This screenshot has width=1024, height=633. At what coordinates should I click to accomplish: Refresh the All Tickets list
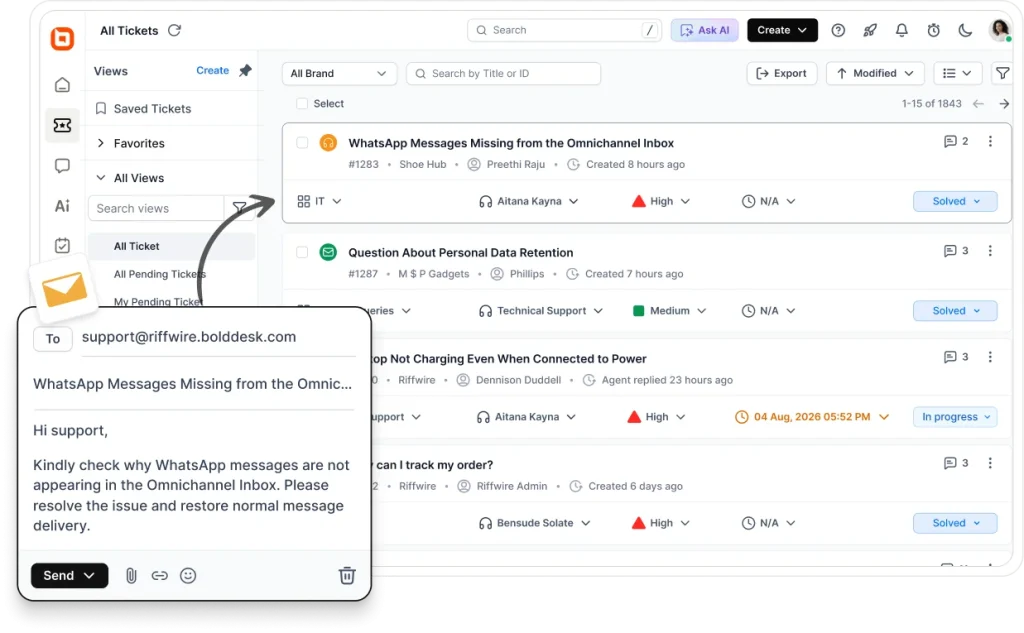174,30
